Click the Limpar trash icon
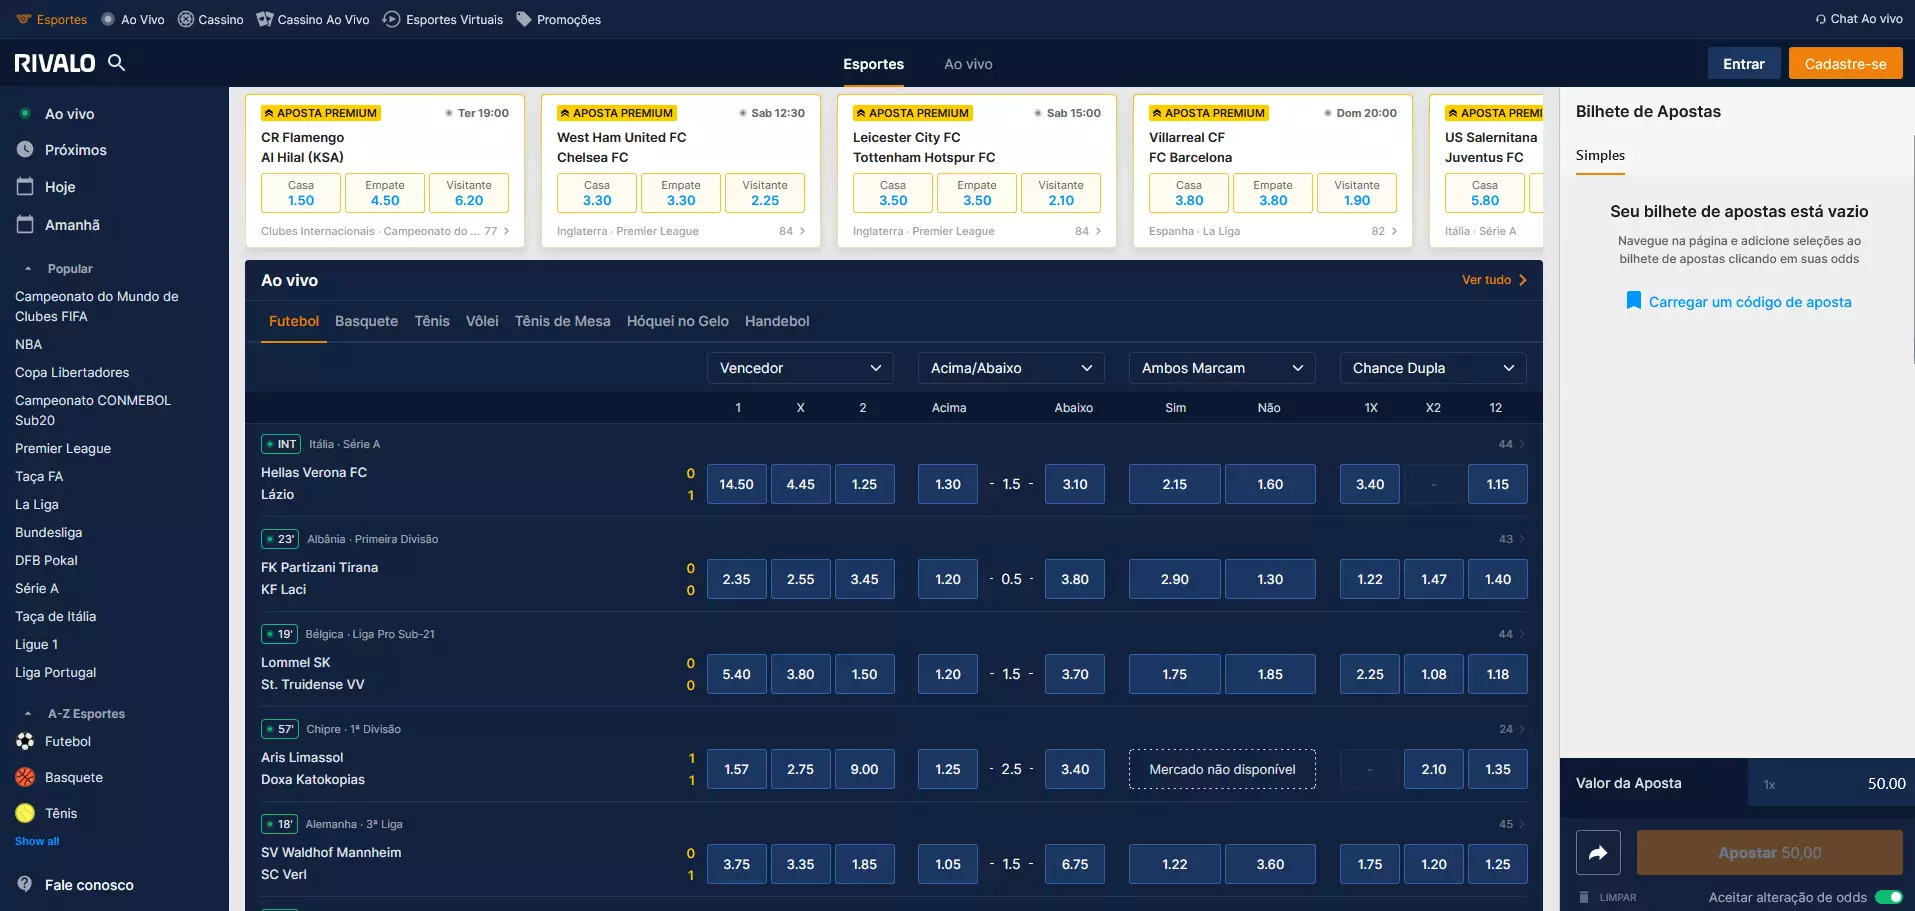1915x911 pixels. pyautogui.click(x=1584, y=897)
